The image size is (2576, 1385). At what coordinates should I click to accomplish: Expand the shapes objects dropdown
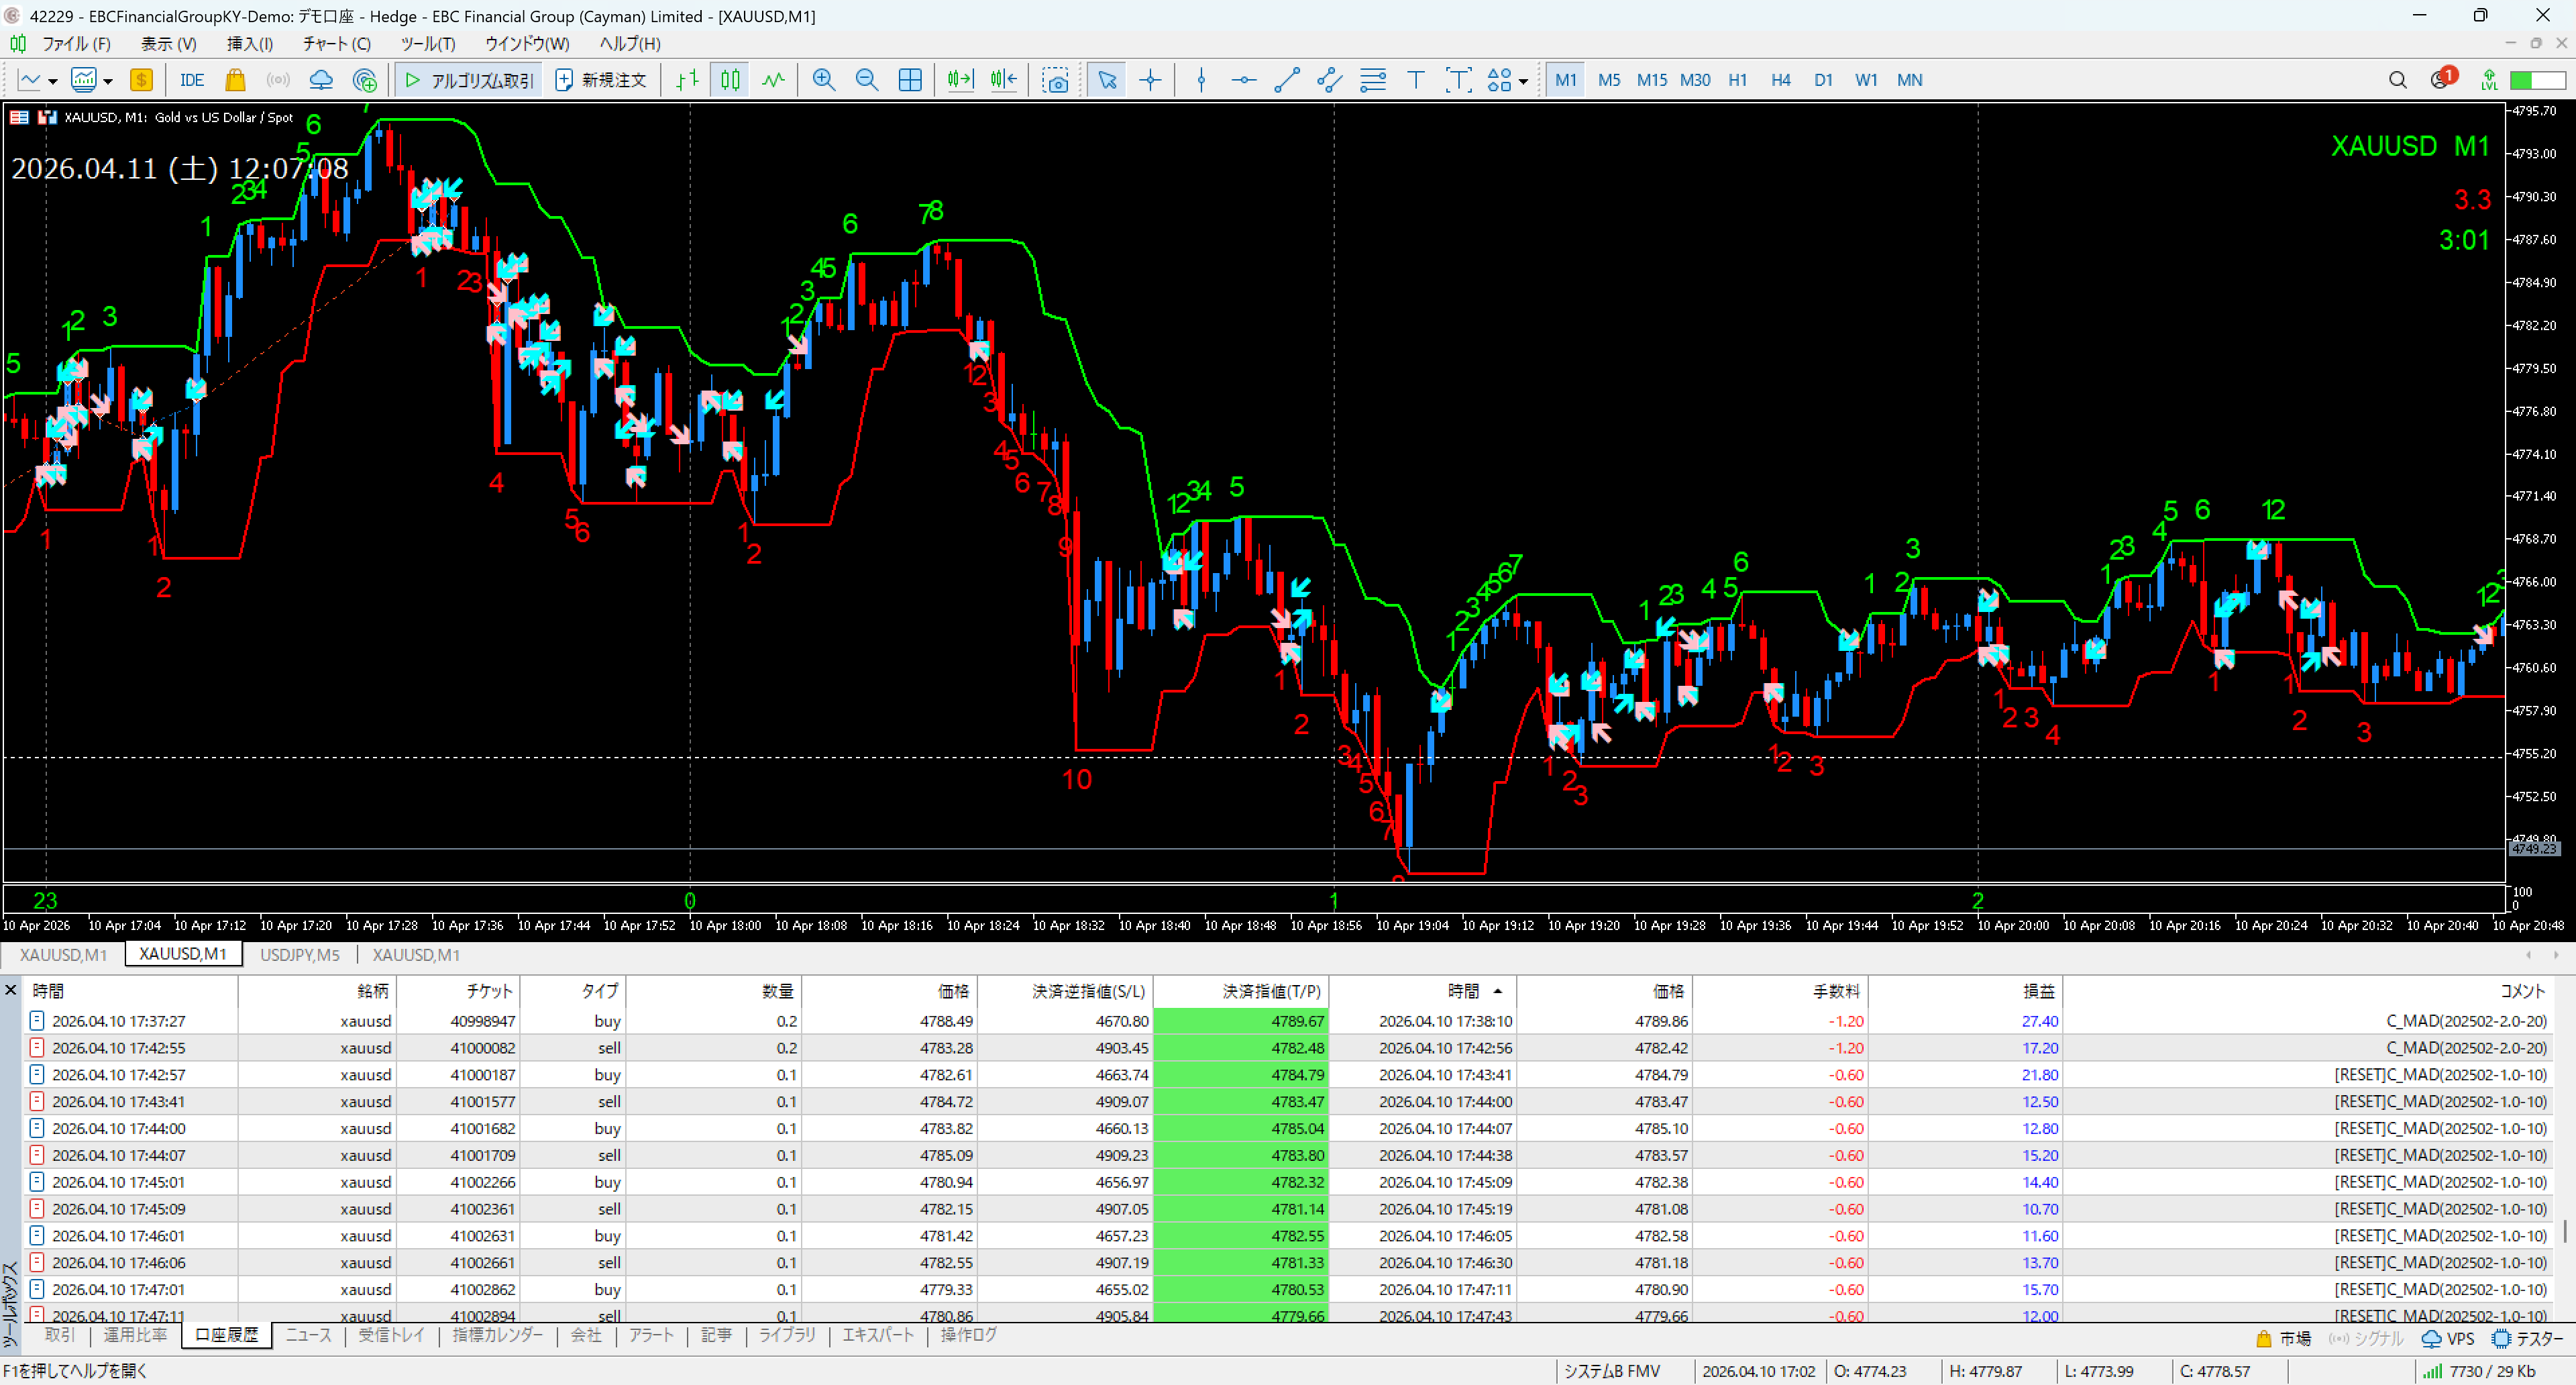point(1523,81)
